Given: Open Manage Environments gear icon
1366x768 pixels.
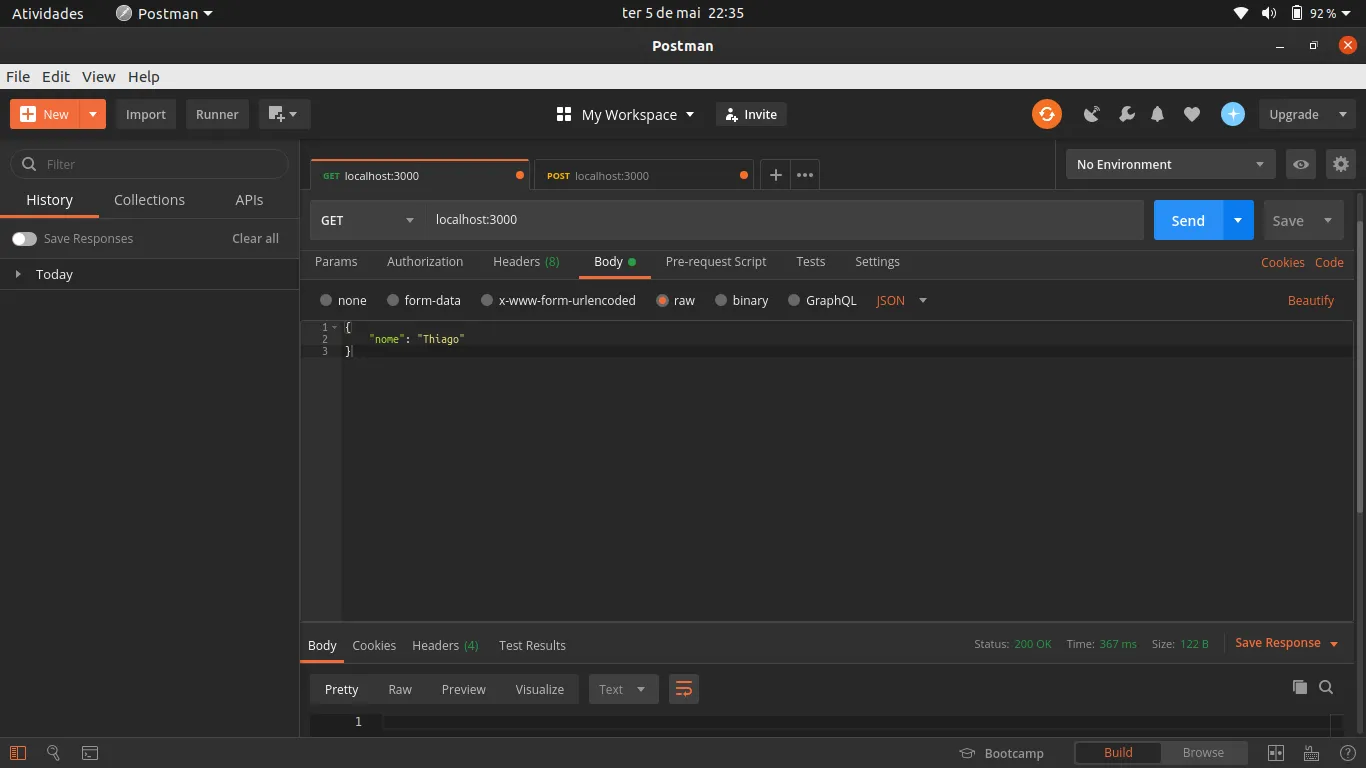Looking at the screenshot, I should click(1341, 164).
